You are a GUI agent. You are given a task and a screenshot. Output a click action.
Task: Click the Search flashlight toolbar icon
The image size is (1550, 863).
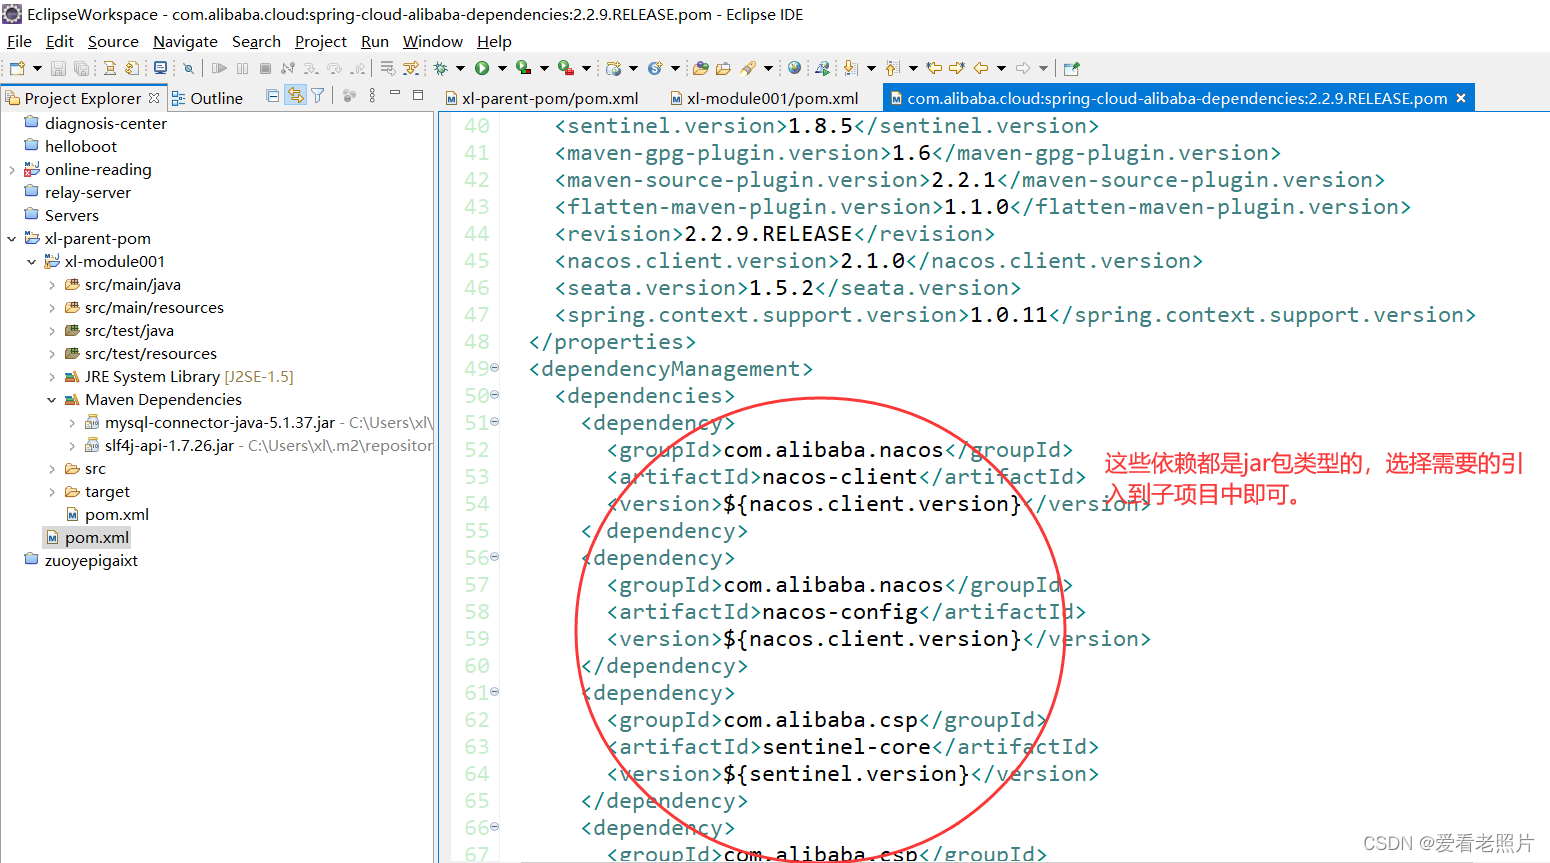point(748,68)
